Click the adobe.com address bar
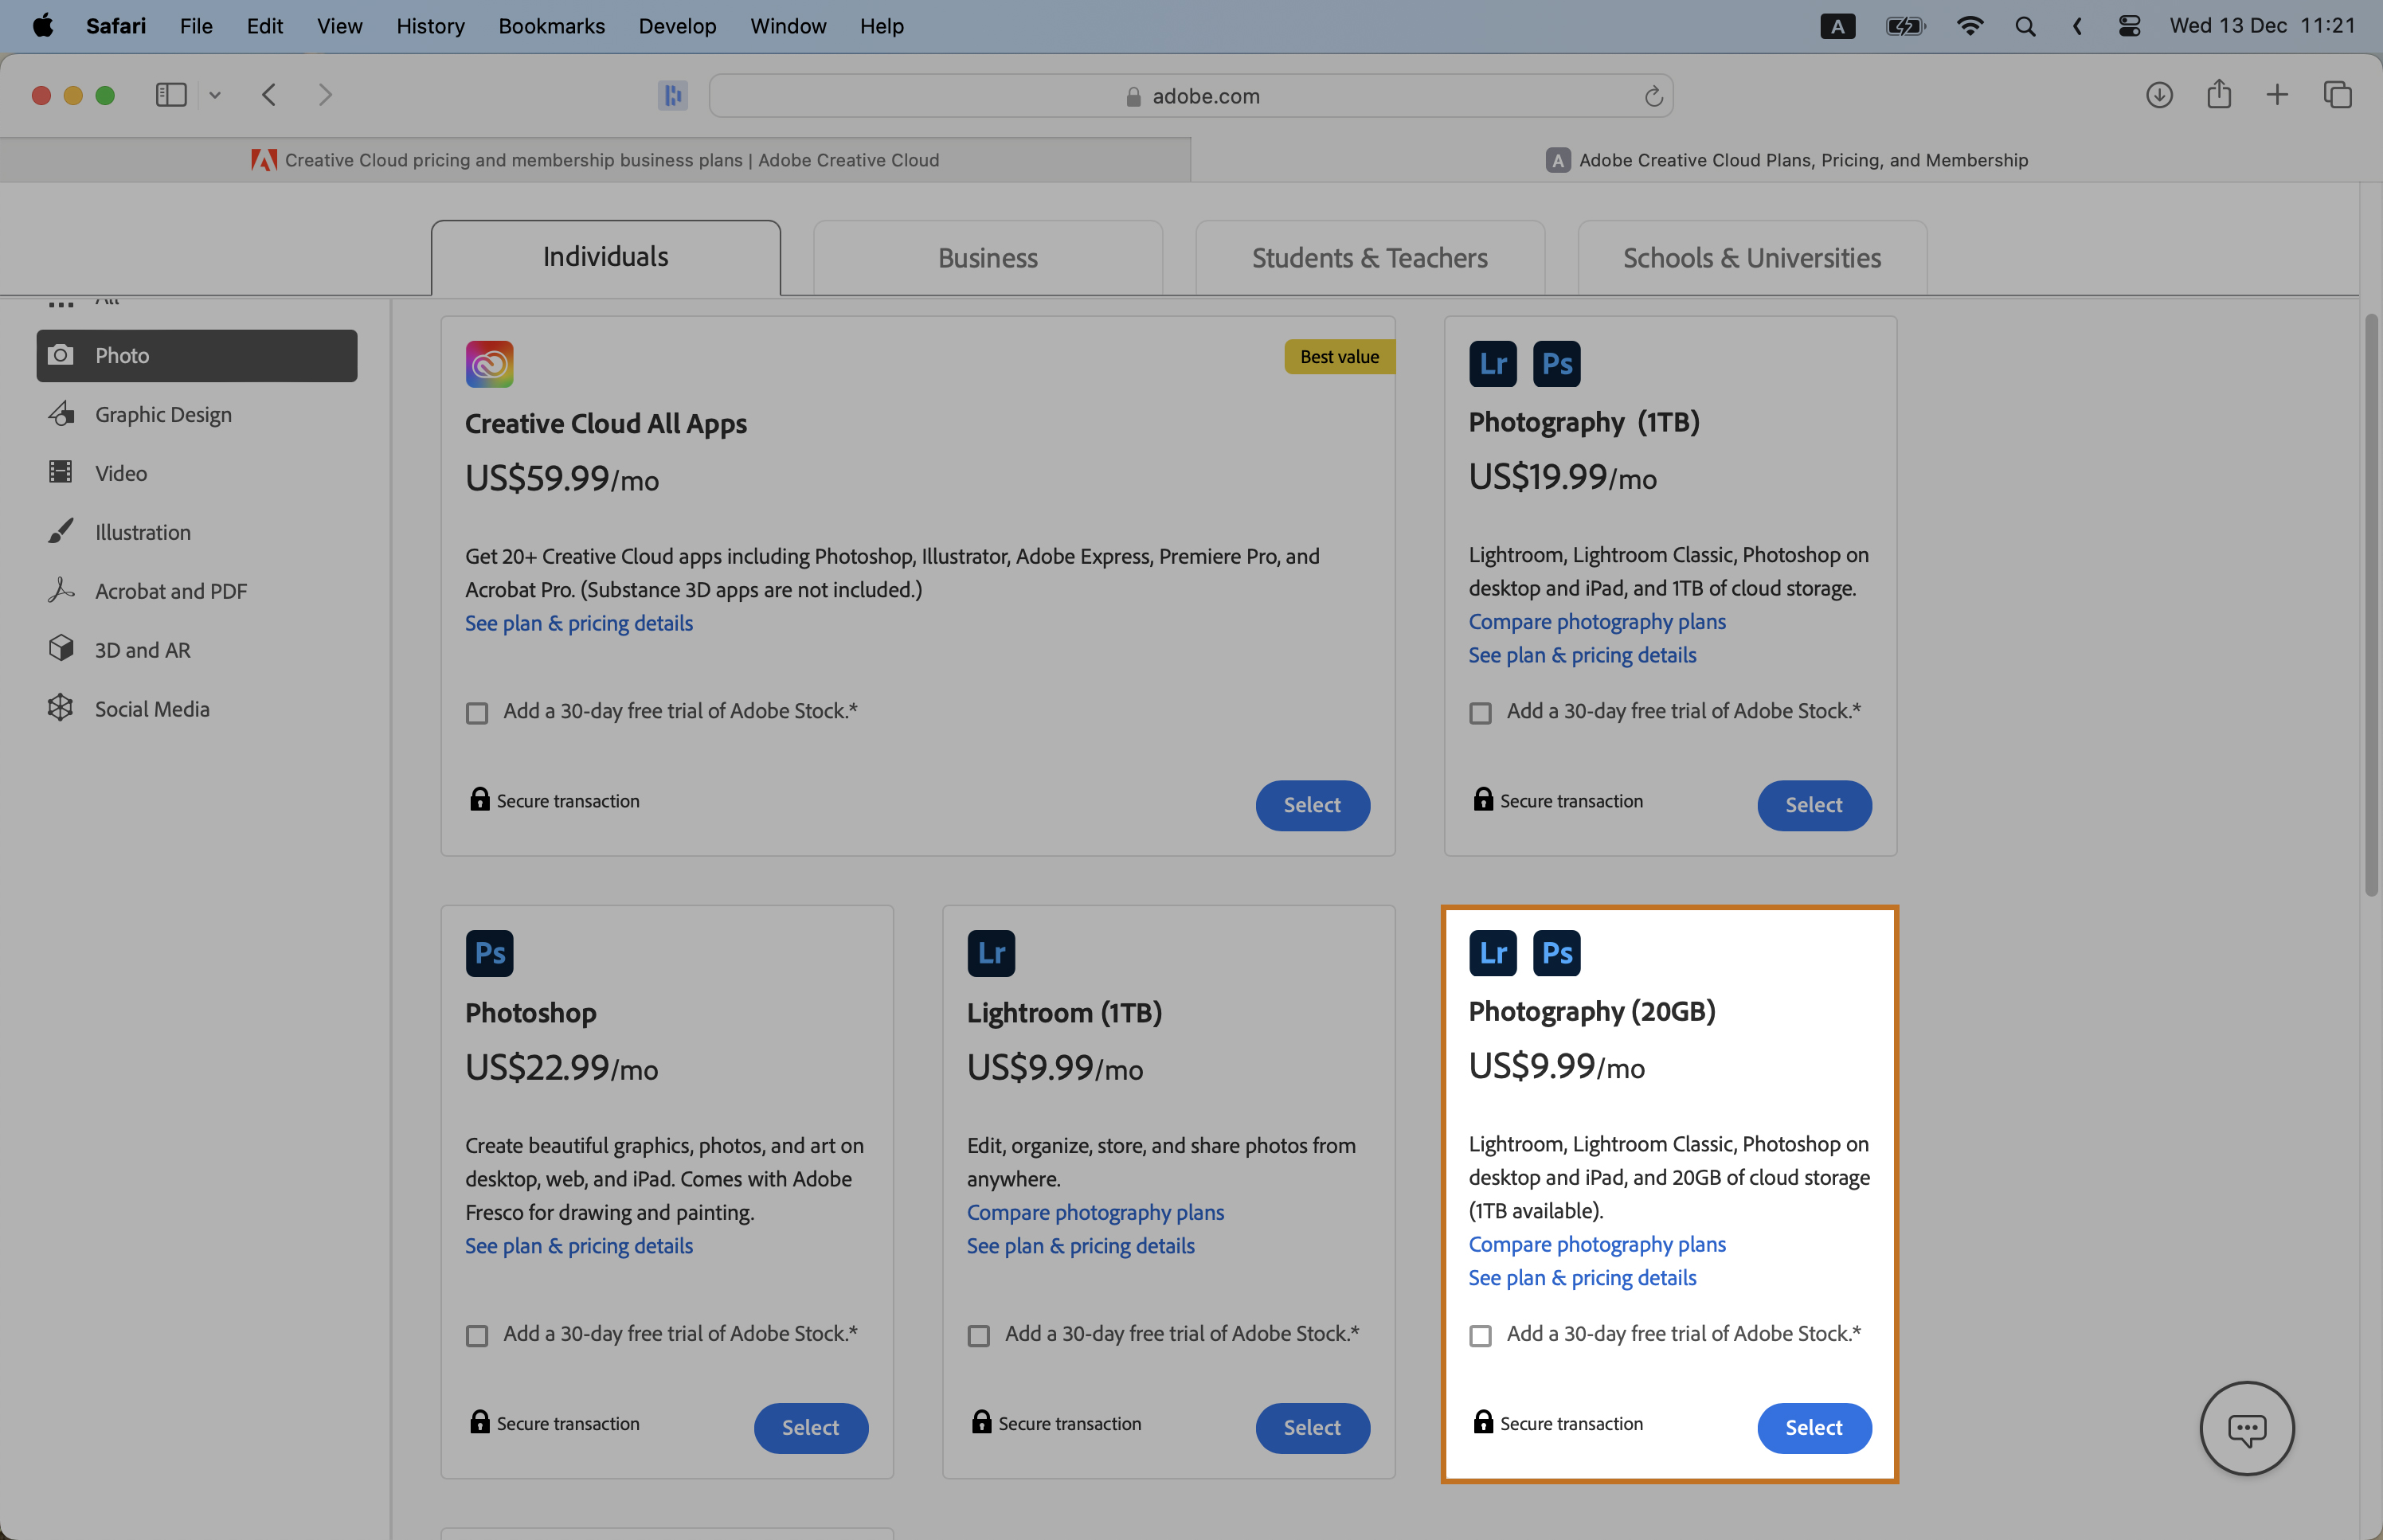The width and height of the screenshot is (2383, 1540). pos(1190,96)
